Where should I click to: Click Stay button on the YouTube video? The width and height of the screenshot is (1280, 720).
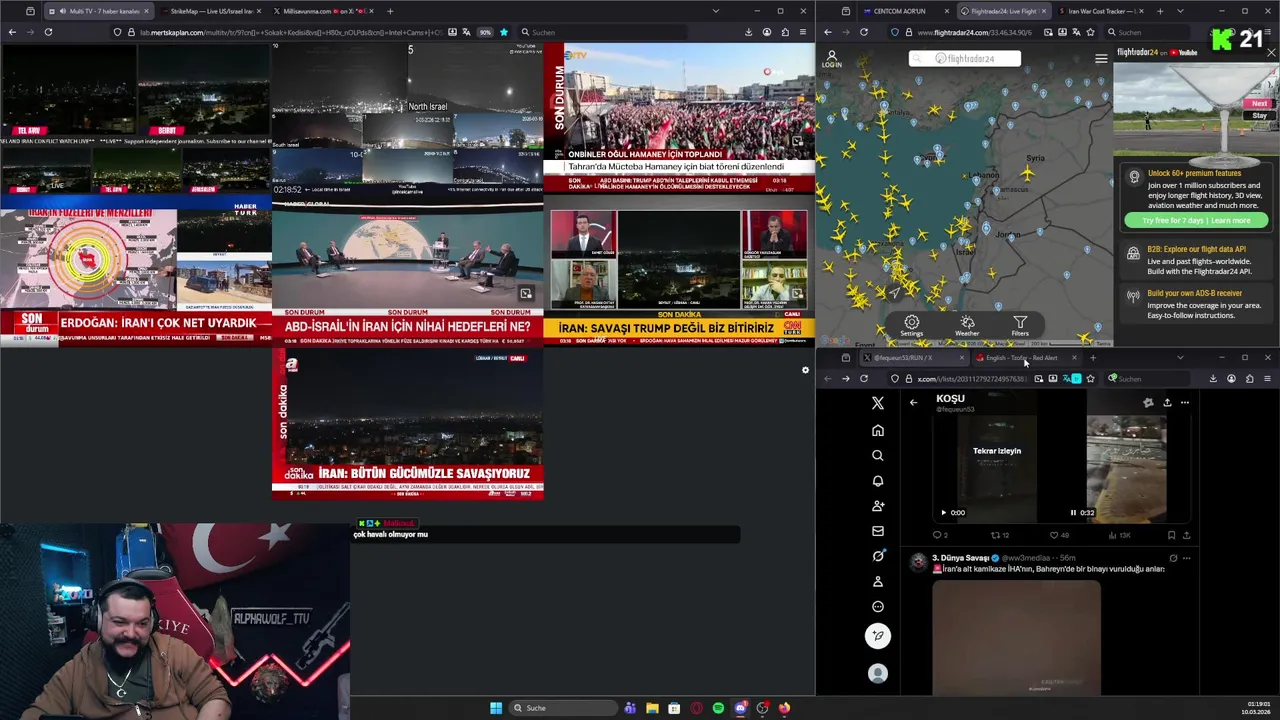(1259, 115)
